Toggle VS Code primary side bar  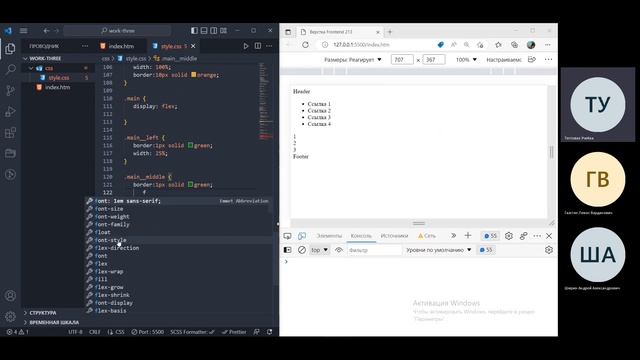[194, 31]
